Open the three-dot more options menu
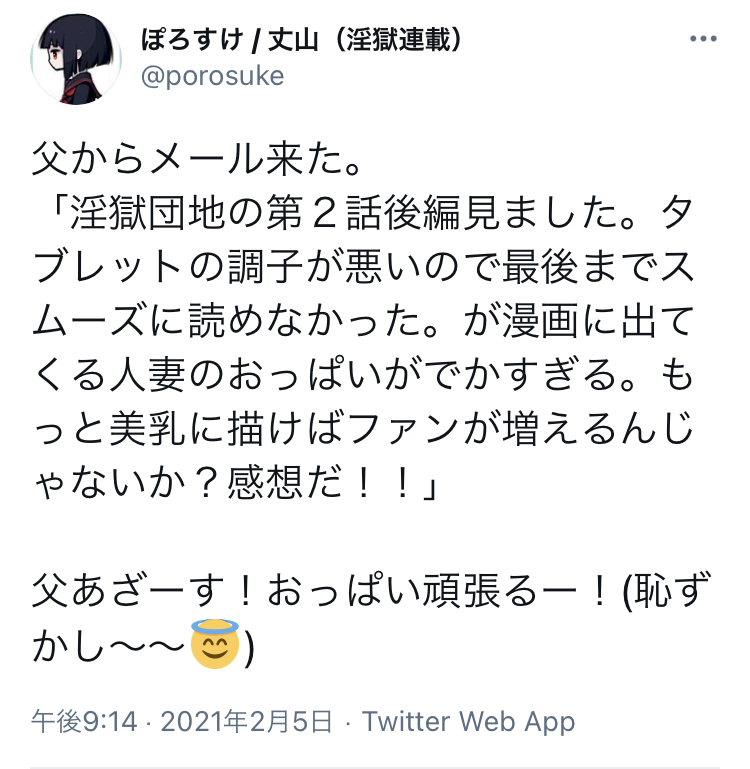This screenshot has width=750, height=769. click(703, 38)
